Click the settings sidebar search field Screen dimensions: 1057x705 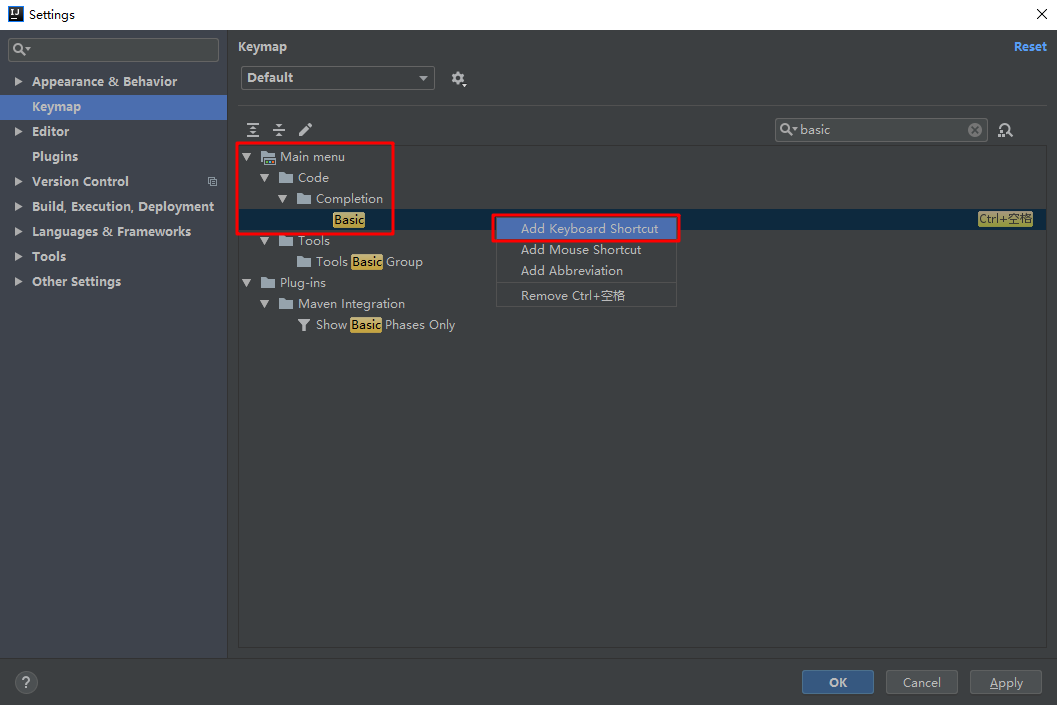point(113,49)
